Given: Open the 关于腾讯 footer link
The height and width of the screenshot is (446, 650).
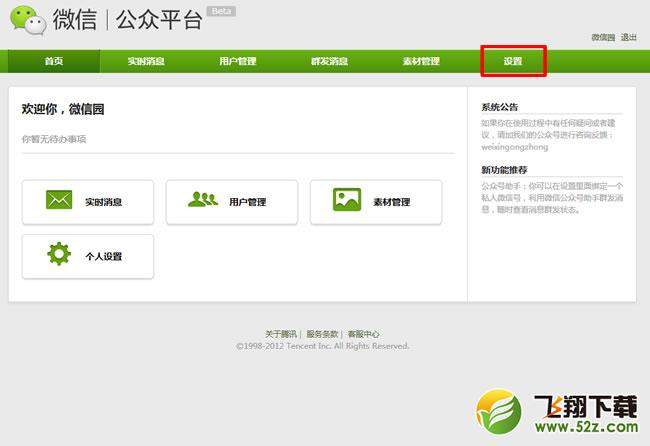Looking at the screenshot, I should tap(281, 334).
